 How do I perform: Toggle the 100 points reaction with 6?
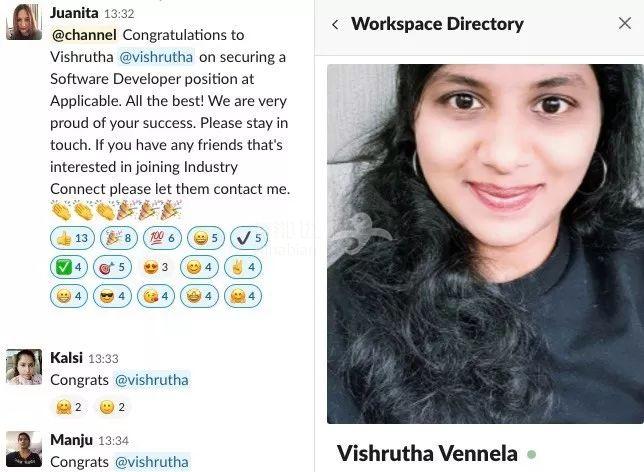click(x=162, y=238)
